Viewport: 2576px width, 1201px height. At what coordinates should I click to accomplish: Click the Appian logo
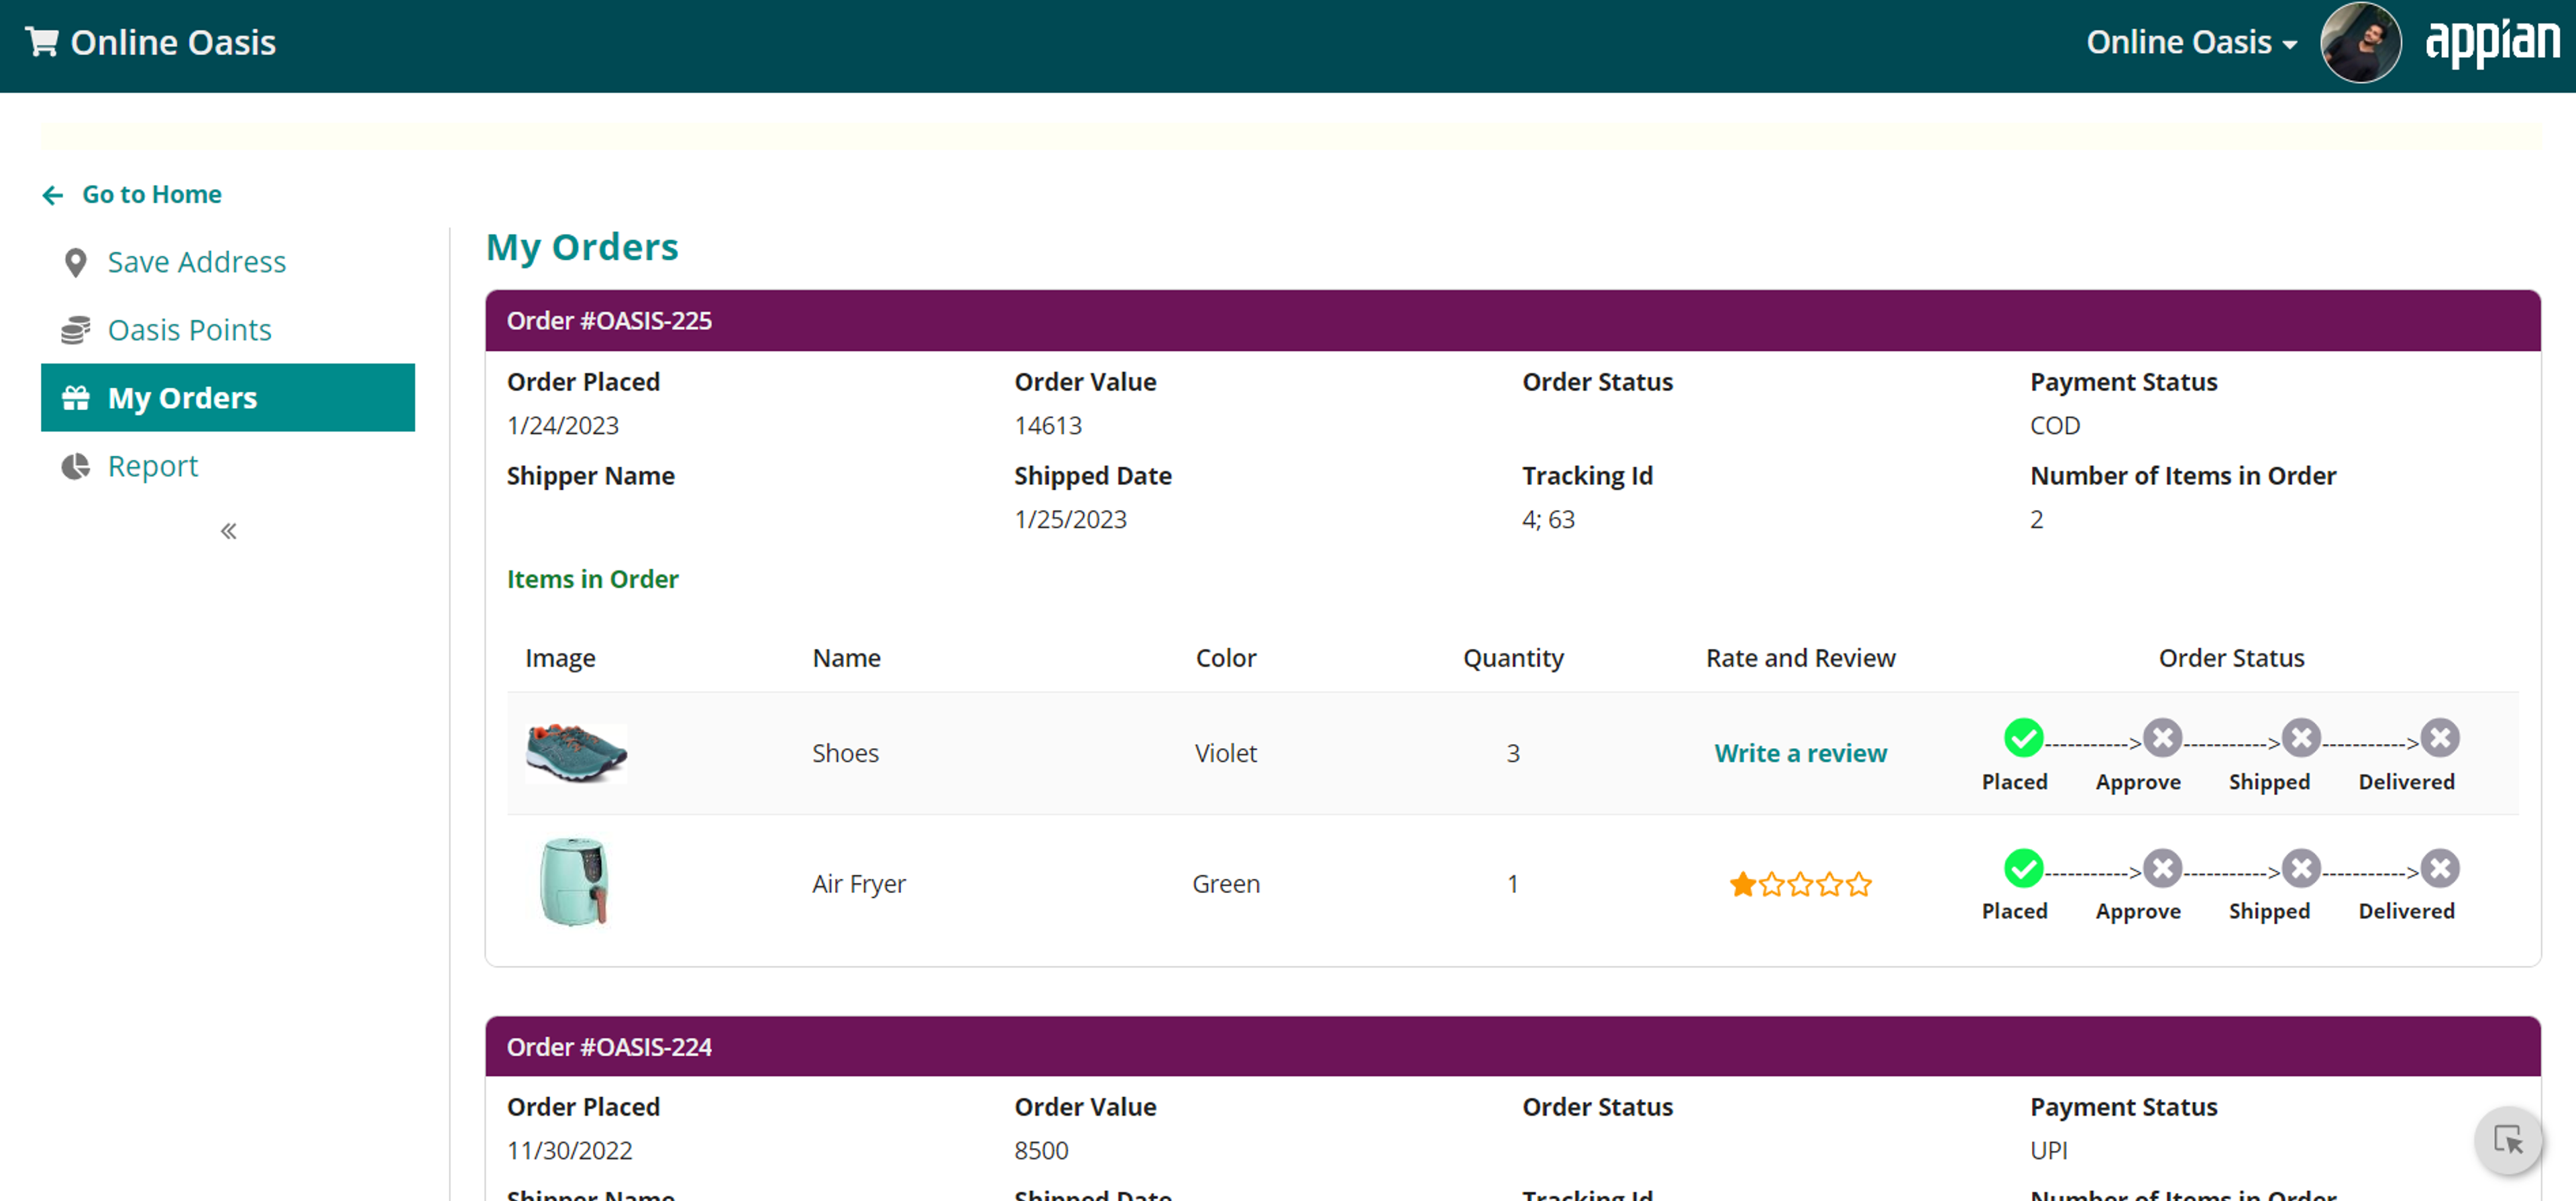[x=2492, y=42]
